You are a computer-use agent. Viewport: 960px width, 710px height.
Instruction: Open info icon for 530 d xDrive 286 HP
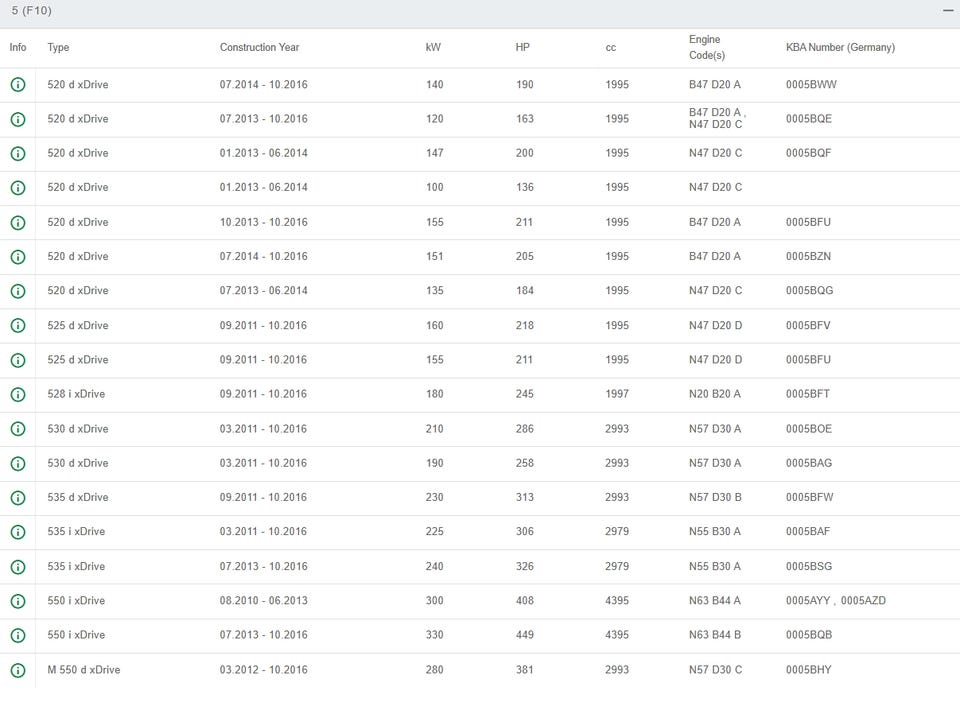[18, 428]
